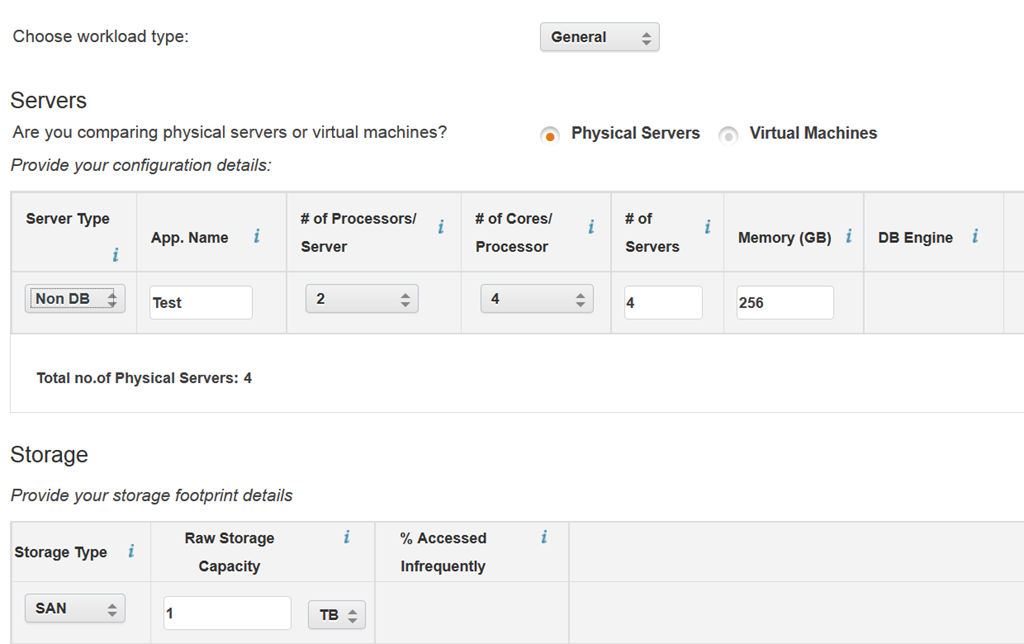Open the processors per server dropdown
Image resolution: width=1024 pixels, height=644 pixels.
click(x=361, y=299)
